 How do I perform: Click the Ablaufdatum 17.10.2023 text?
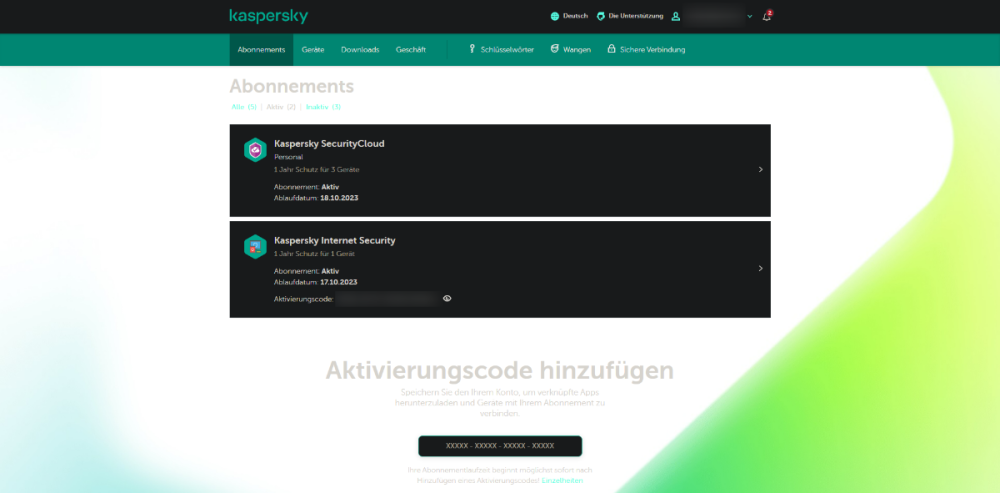point(316,282)
